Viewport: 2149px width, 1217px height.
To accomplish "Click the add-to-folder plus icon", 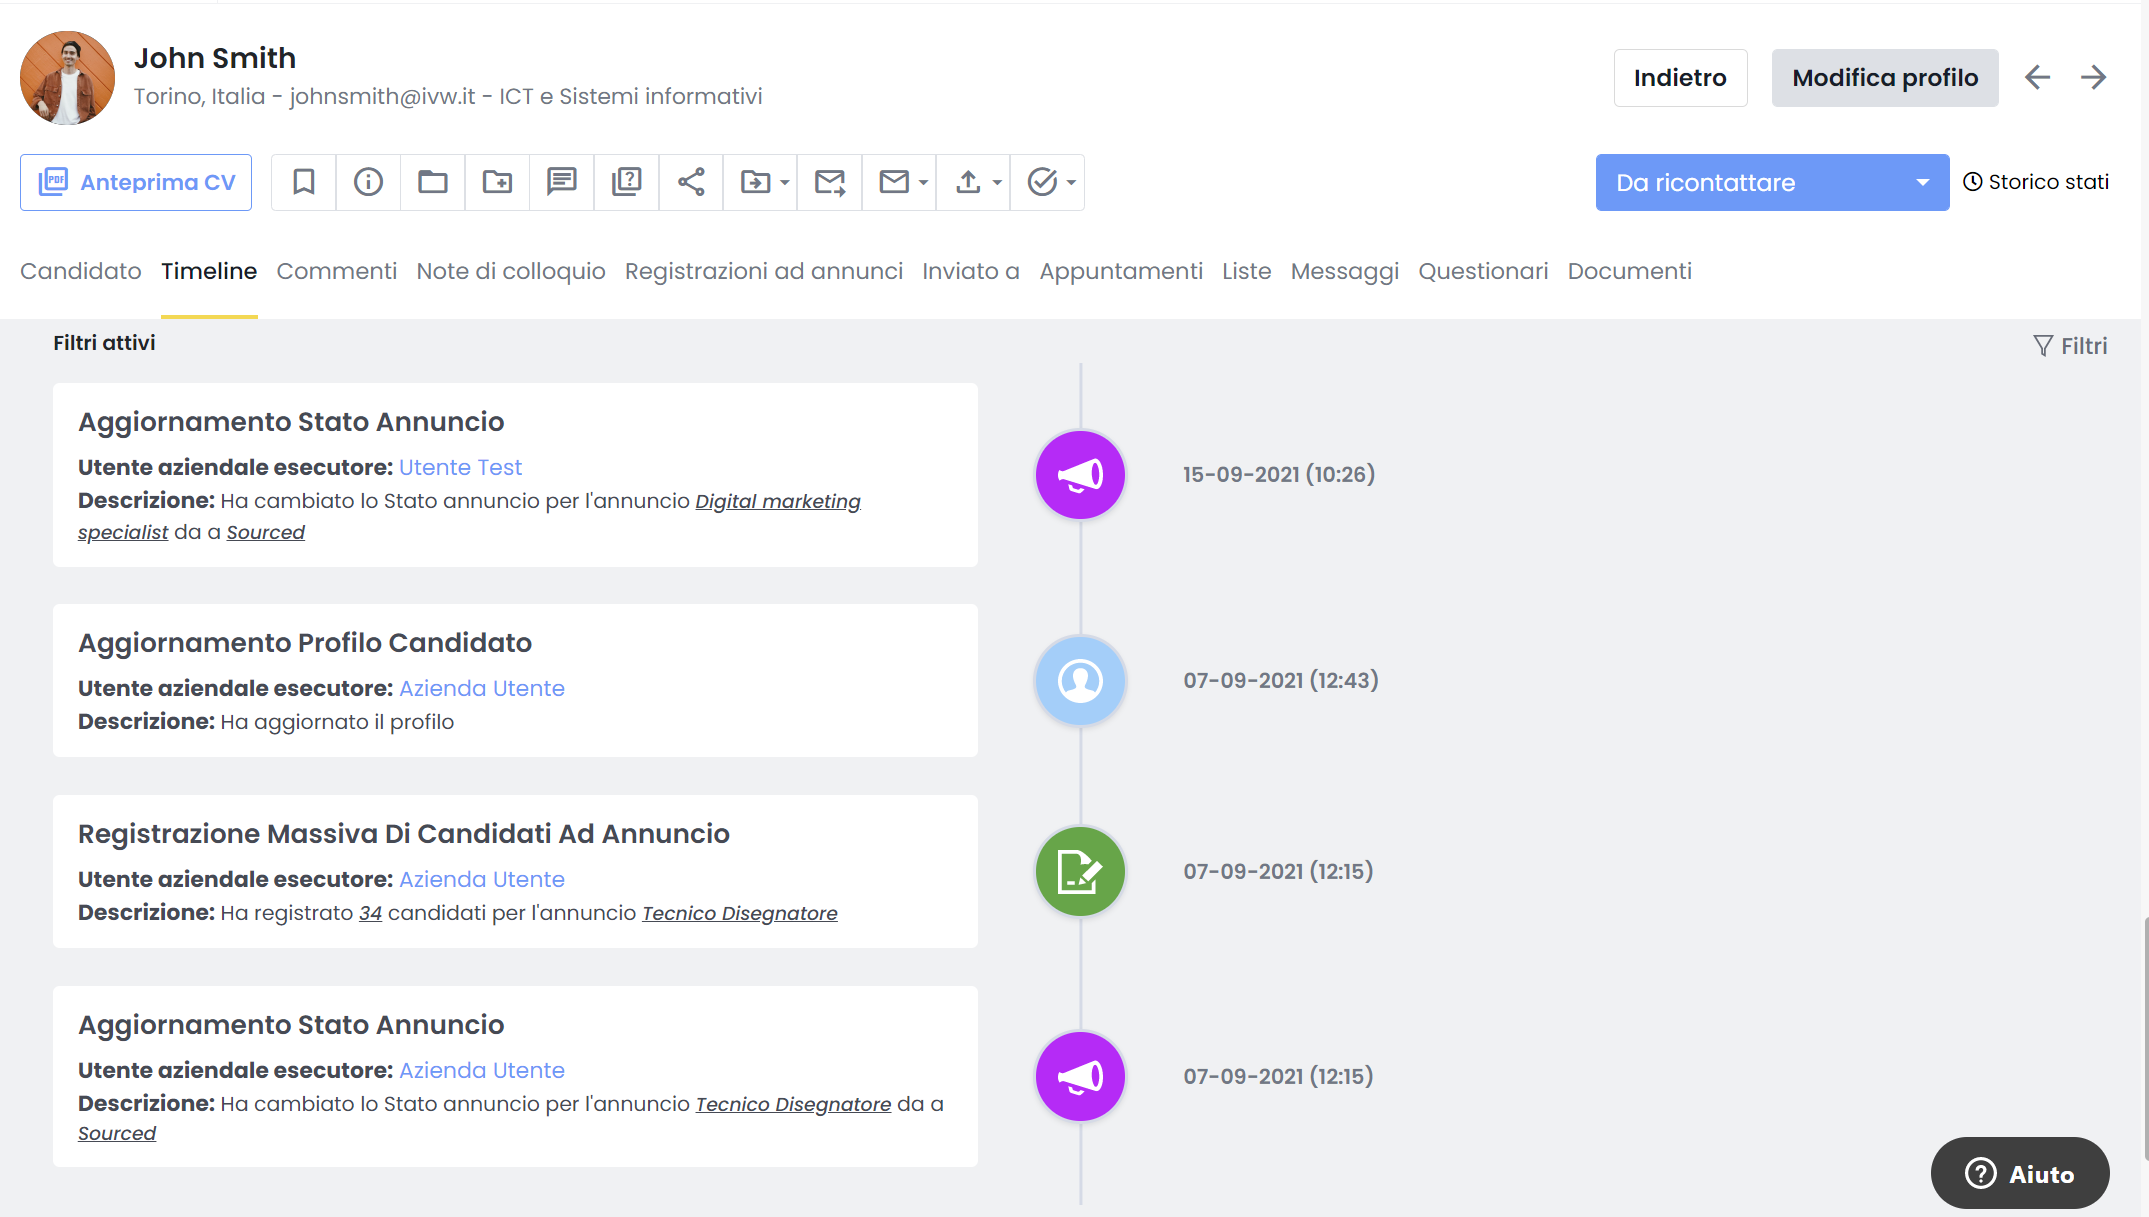I will click(x=497, y=182).
